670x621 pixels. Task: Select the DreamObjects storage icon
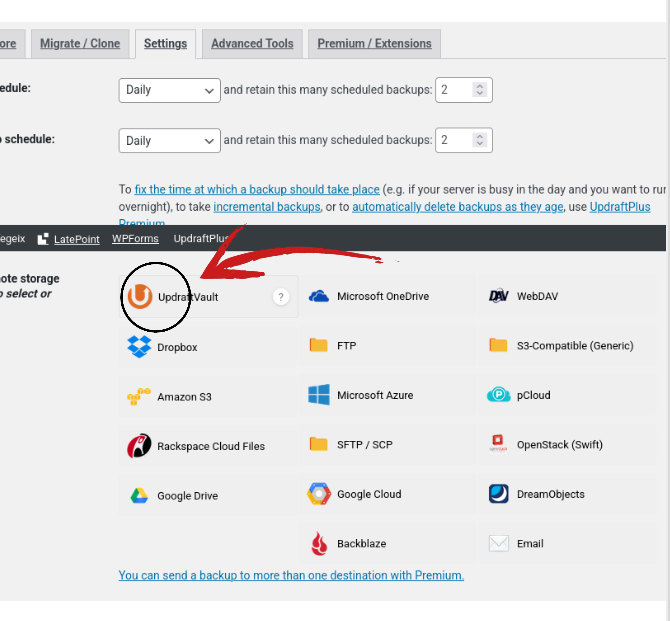coord(499,494)
